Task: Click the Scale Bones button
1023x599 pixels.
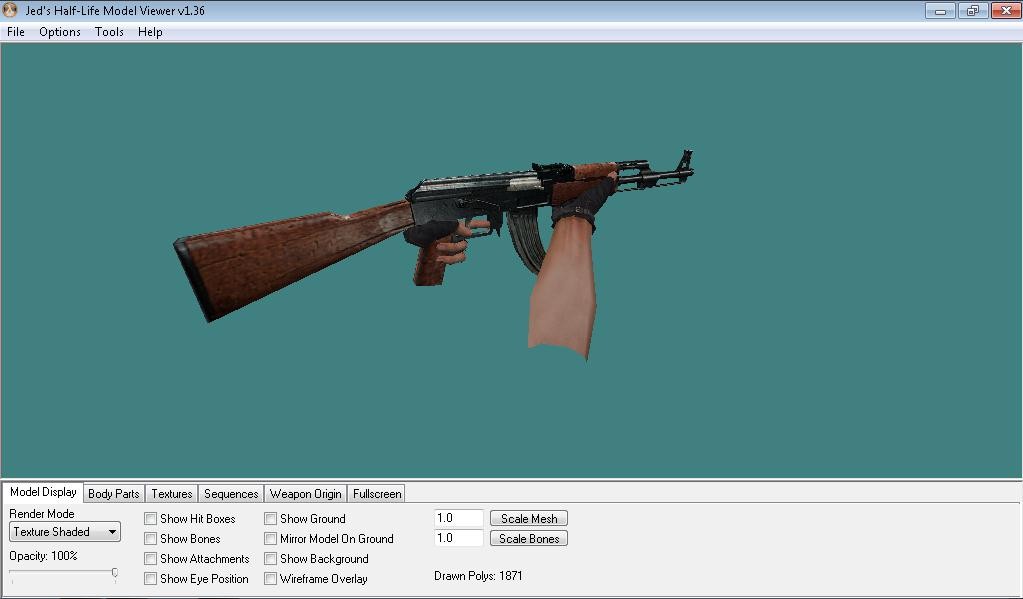Action: [x=529, y=539]
